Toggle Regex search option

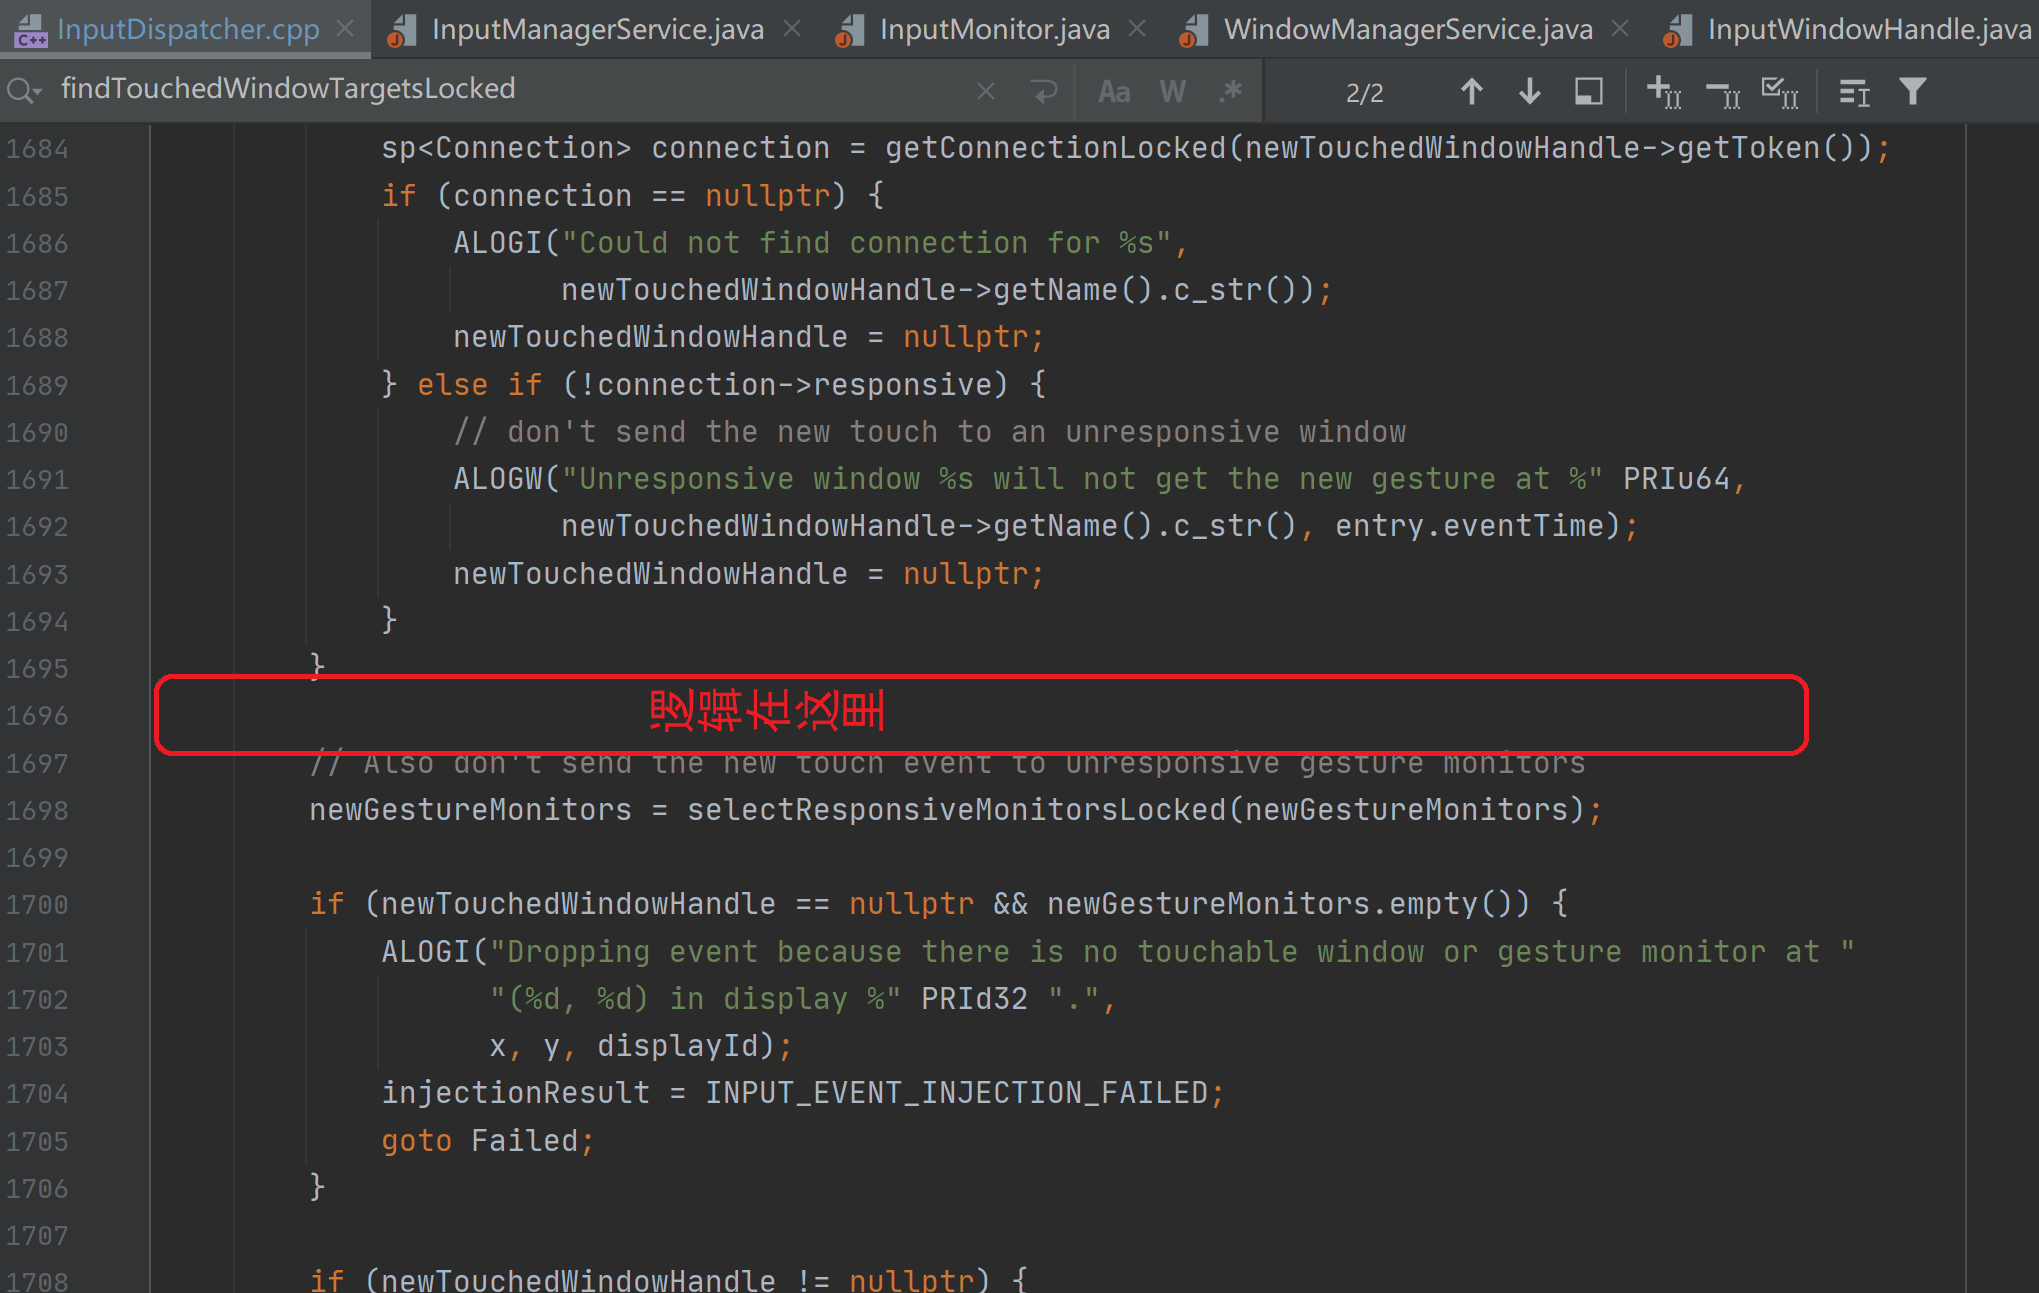[1231, 92]
